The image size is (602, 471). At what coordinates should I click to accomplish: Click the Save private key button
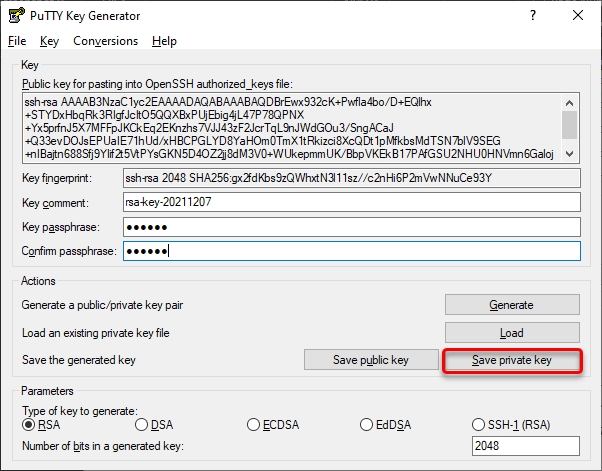tap(511, 360)
